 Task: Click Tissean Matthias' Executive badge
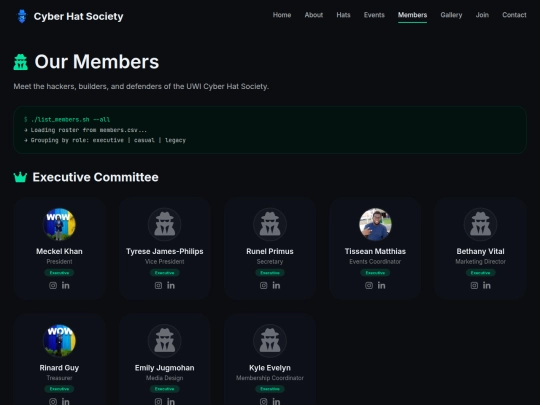click(x=375, y=273)
